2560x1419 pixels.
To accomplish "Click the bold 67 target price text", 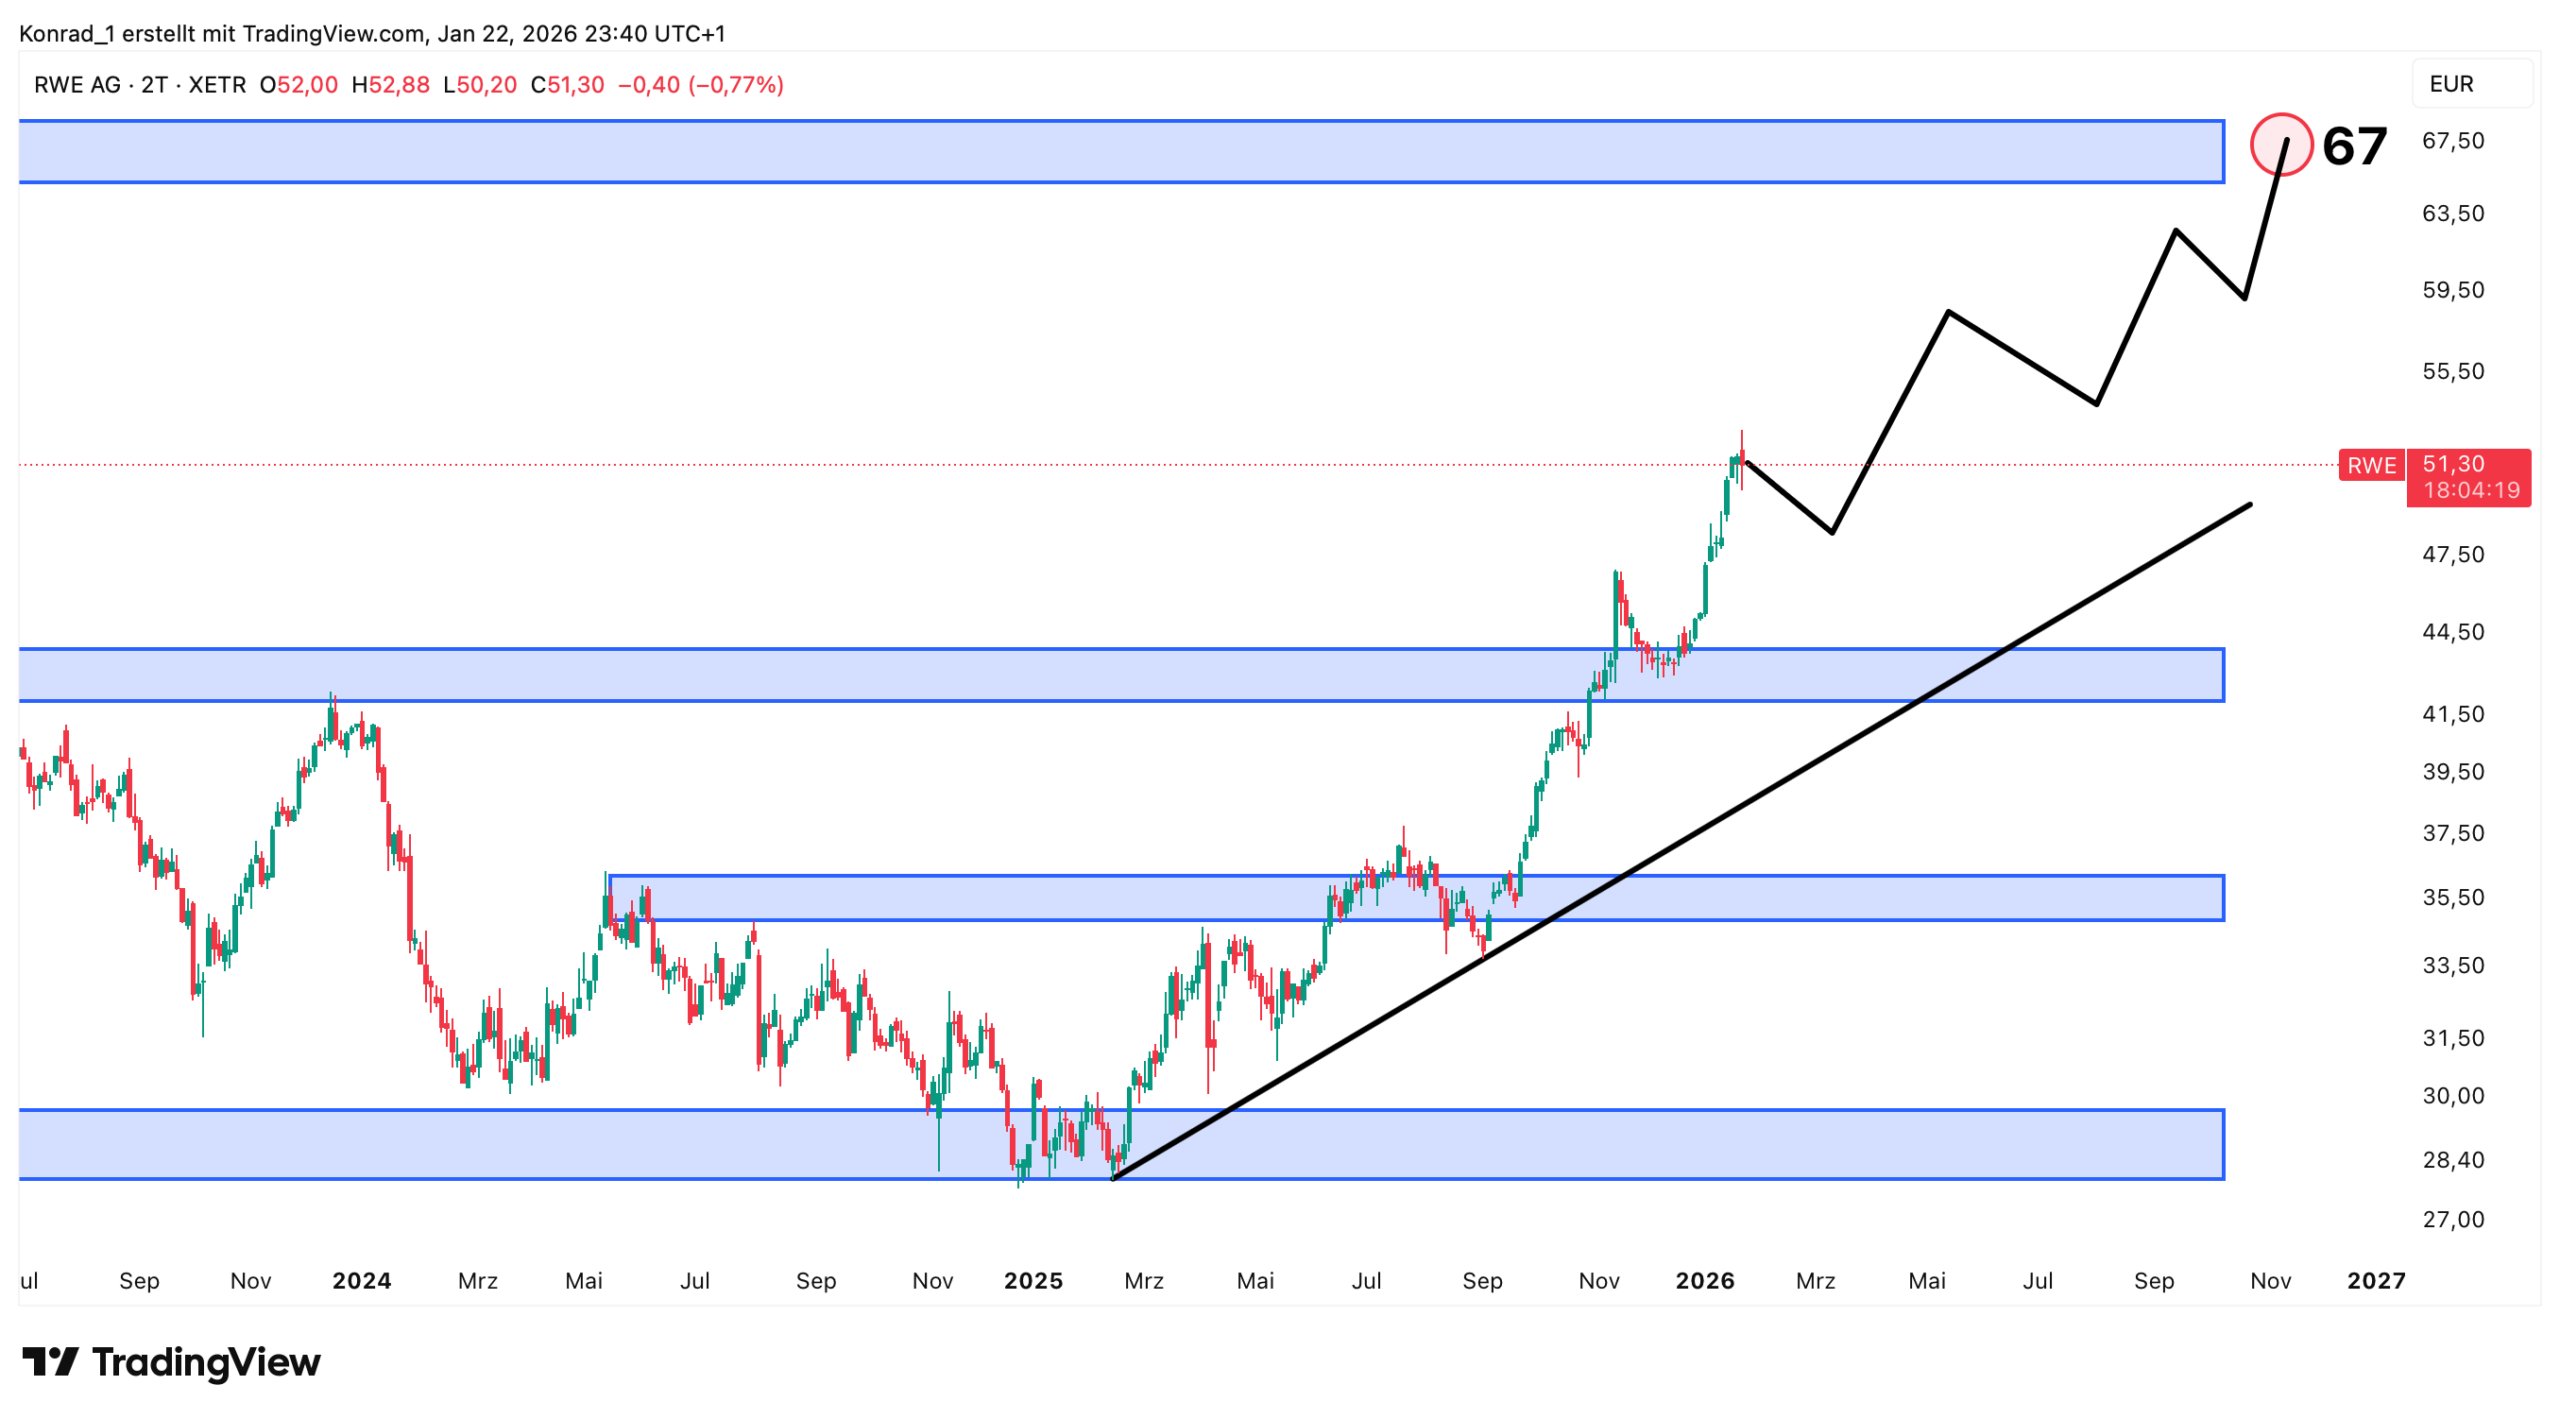I will pos(2354,146).
